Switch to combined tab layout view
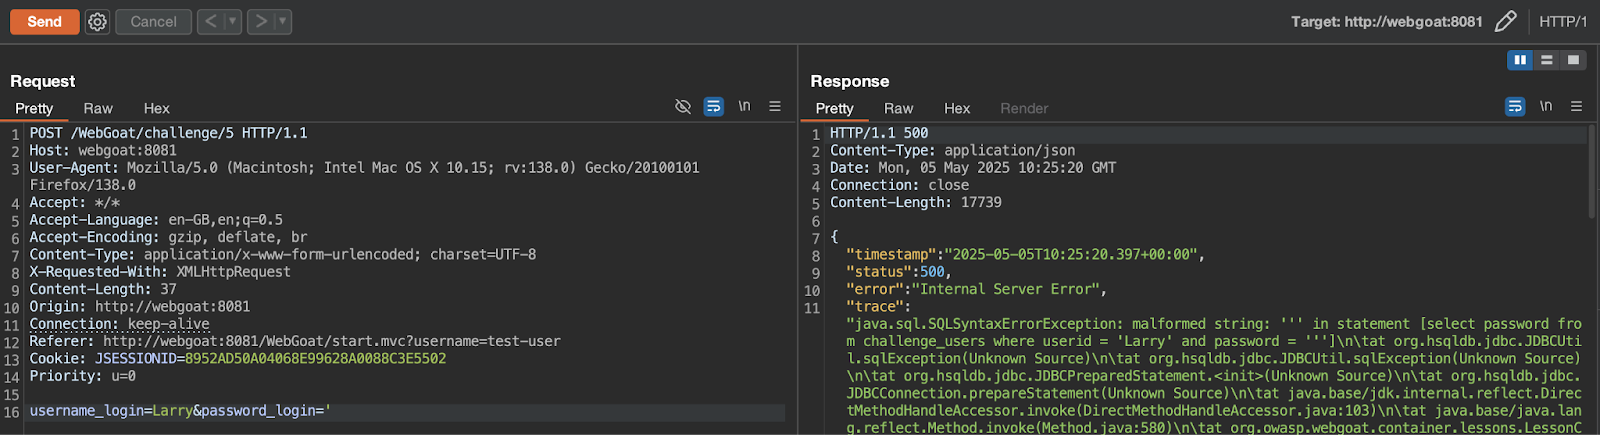Viewport: 1600px width, 435px height. pos(1573,60)
